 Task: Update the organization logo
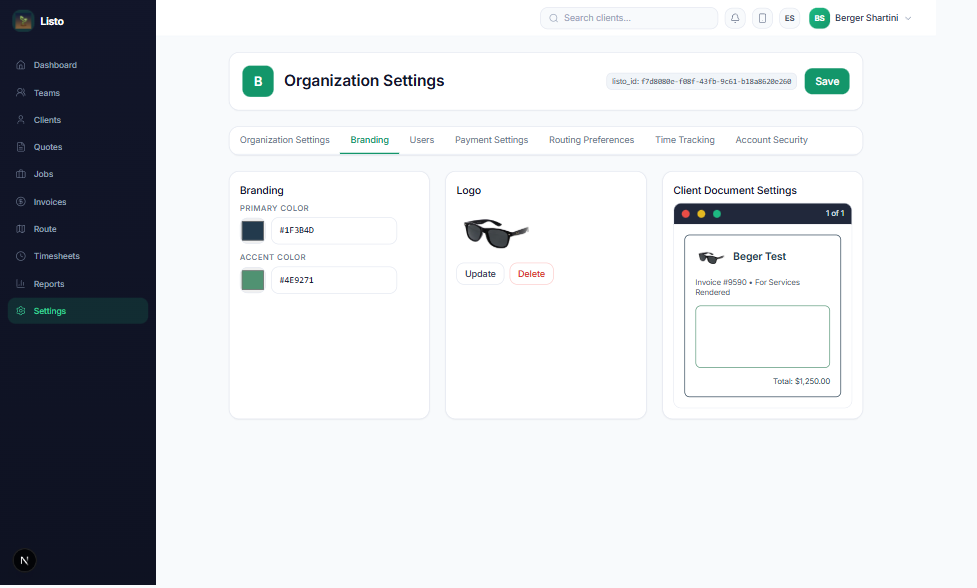[480, 273]
